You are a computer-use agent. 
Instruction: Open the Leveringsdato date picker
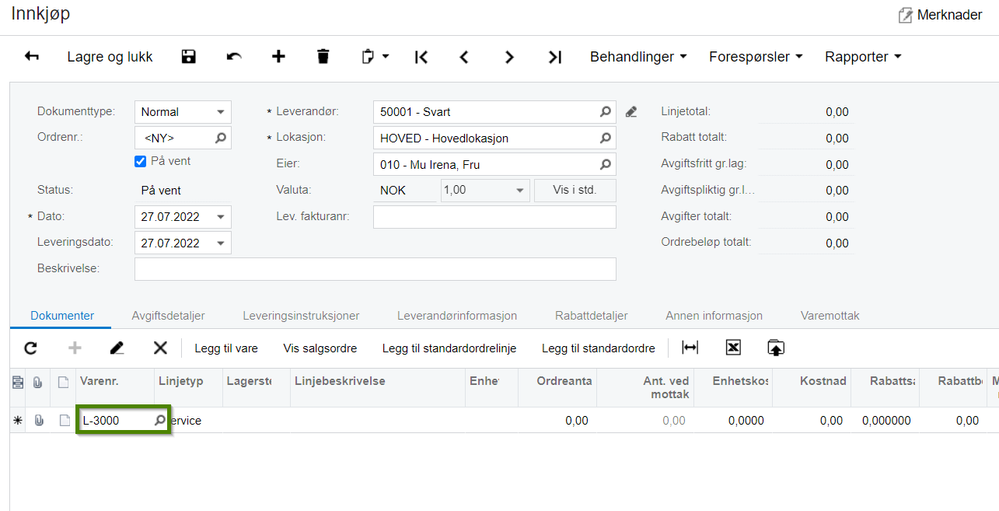(x=220, y=243)
